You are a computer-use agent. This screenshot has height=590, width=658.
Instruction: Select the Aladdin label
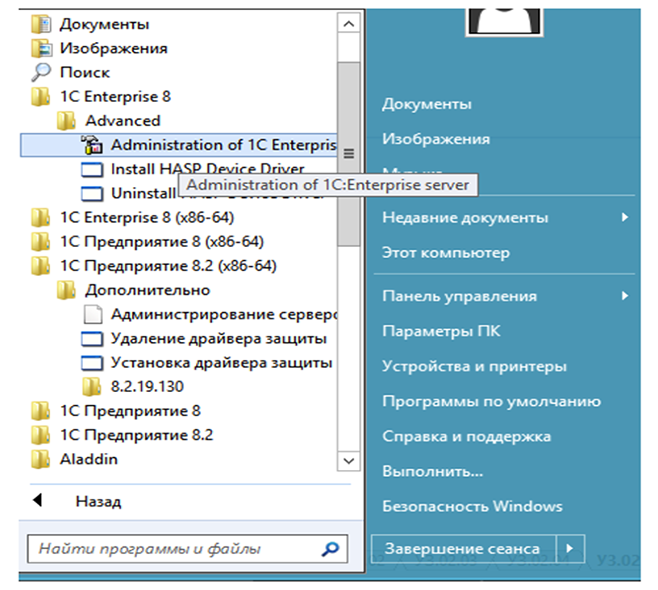point(89,459)
